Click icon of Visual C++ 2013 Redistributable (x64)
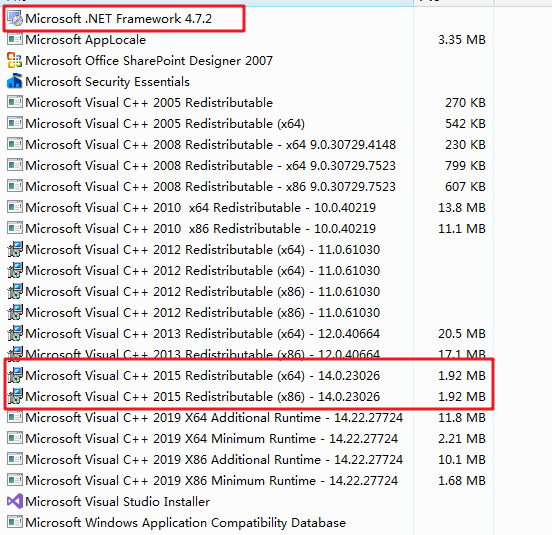The image size is (552, 535). pos(15,333)
